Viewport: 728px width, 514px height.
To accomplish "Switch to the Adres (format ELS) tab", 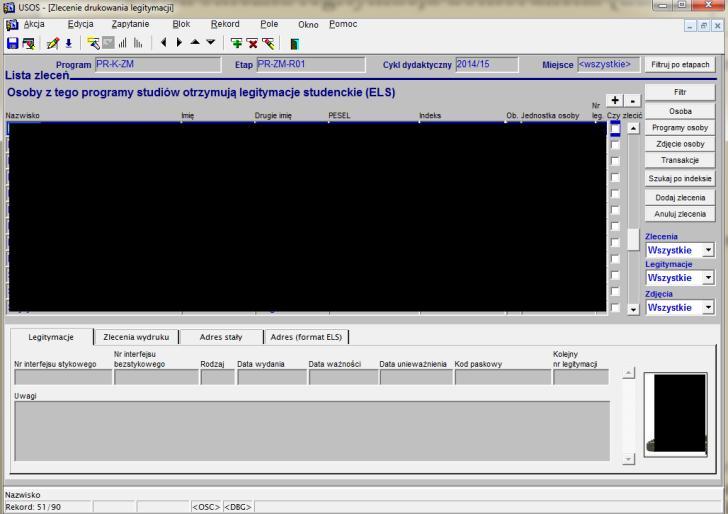I will pyautogui.click(x=306, y=337).
